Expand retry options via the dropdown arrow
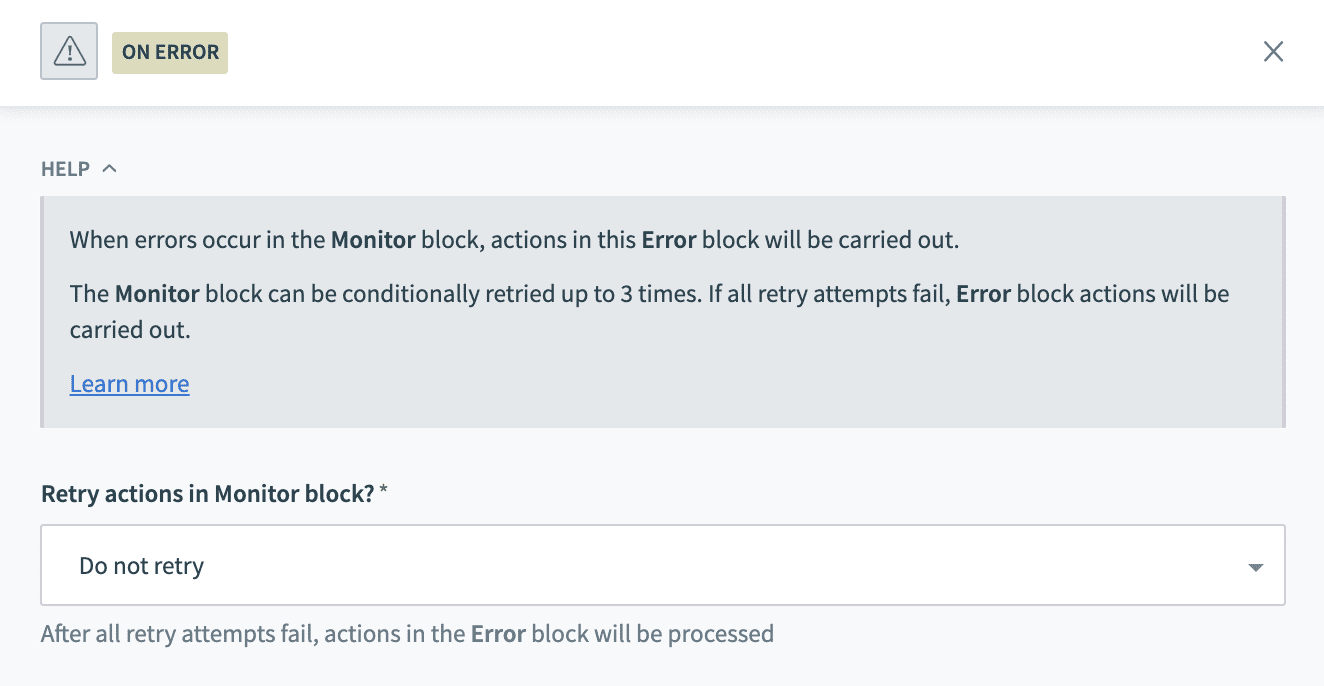Screen dimensions: 1324x686 coord(1255,565)
